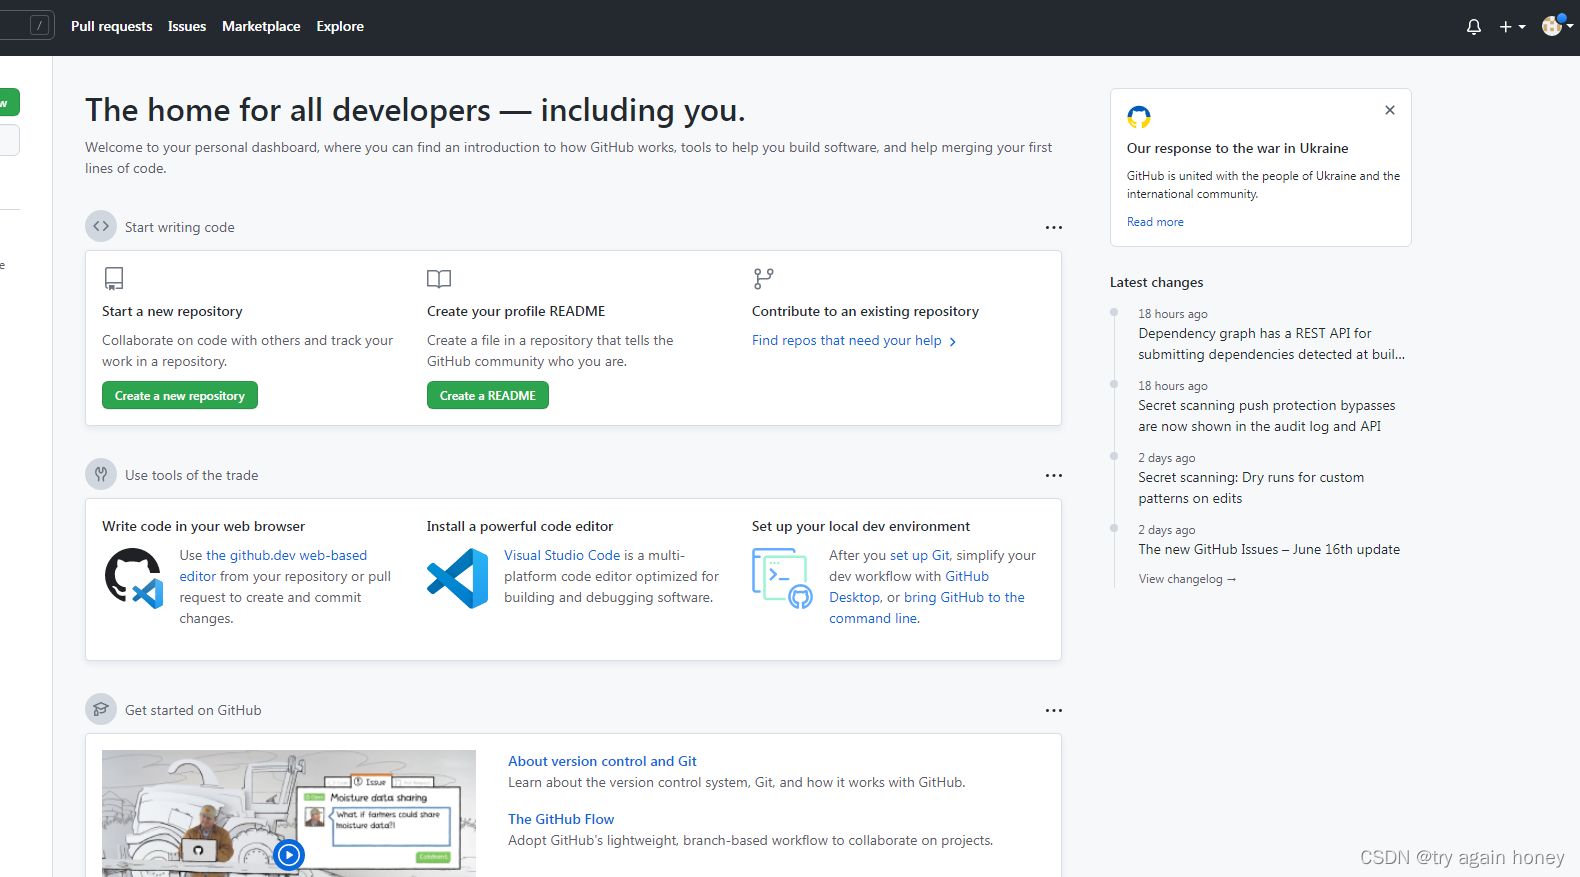Open the notifications bell
The width and height of the screenshot is (1580, 877).
point(1473,27)
